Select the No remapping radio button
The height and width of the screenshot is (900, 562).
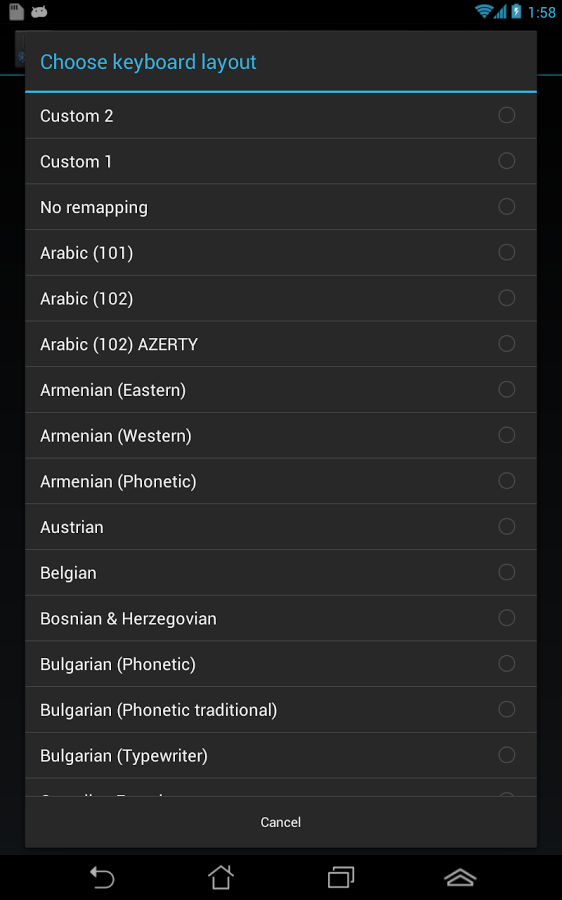[506, 207]
